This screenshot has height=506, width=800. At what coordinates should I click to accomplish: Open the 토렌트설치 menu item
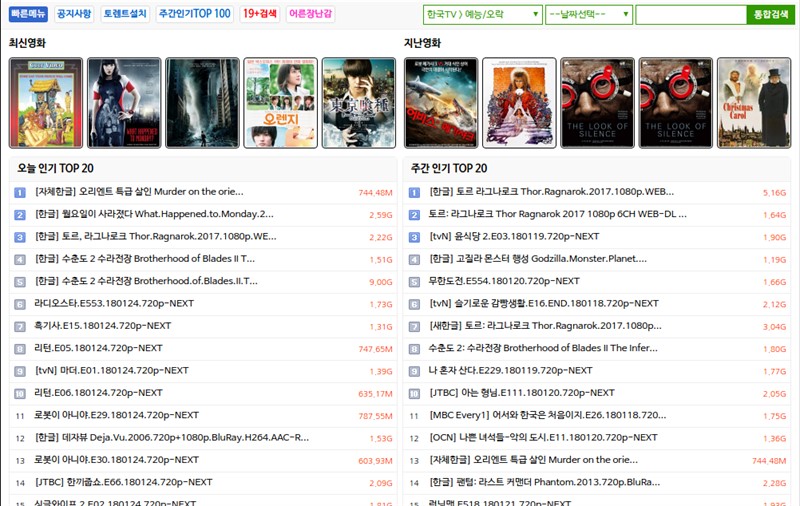(125, 14)
